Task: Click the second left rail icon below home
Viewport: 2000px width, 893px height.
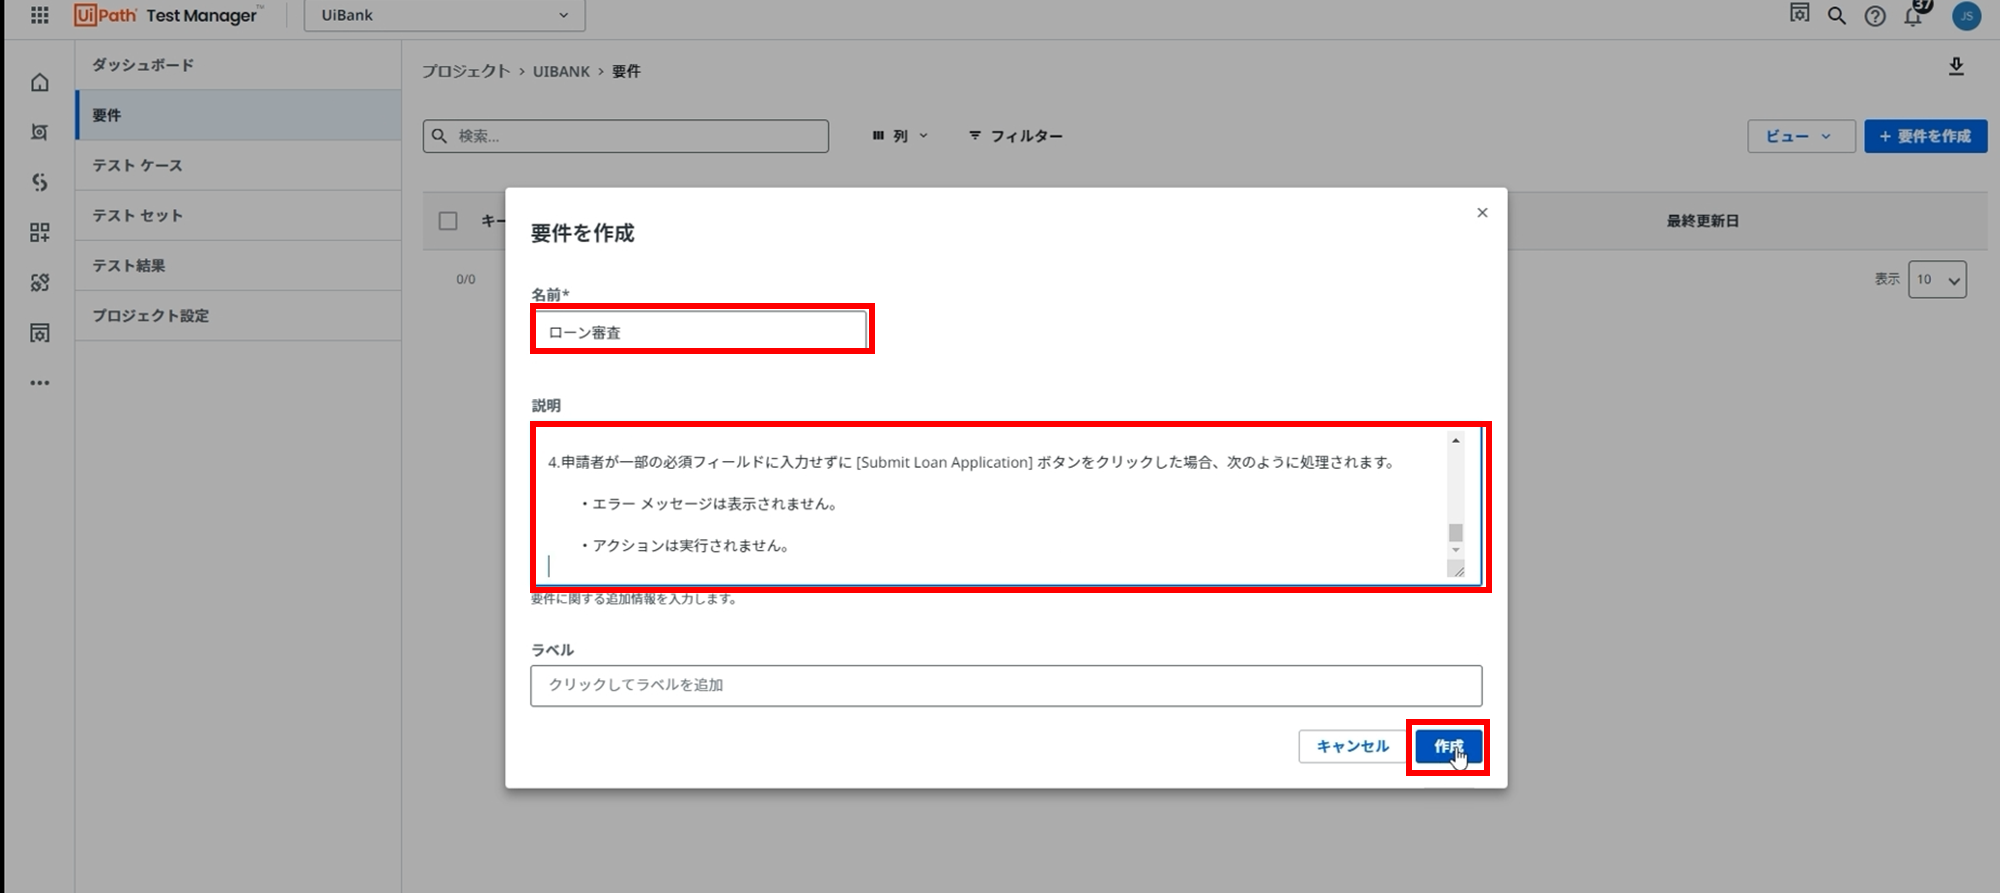Action: pos(40,132)
